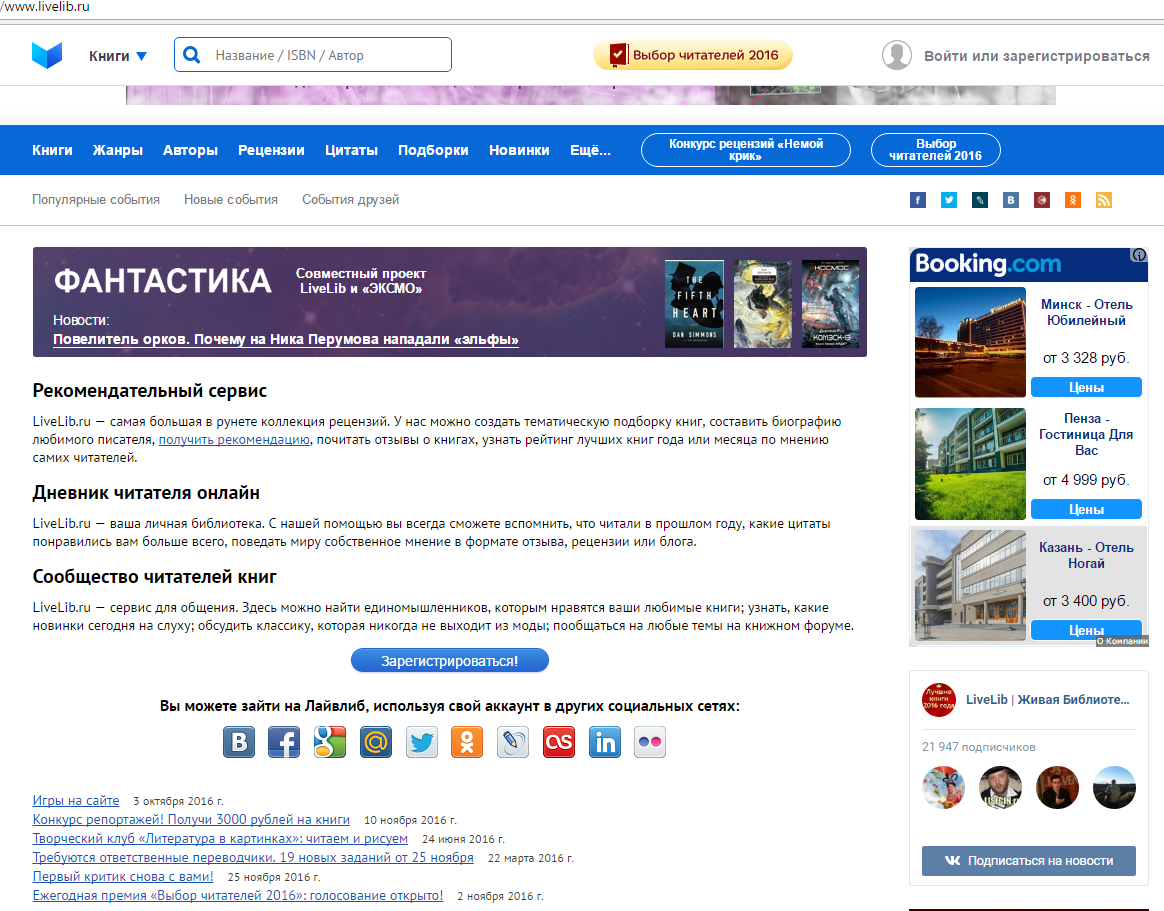Click the Зарегистрироваться! button

pyautogui.click(x=450, y=661)
